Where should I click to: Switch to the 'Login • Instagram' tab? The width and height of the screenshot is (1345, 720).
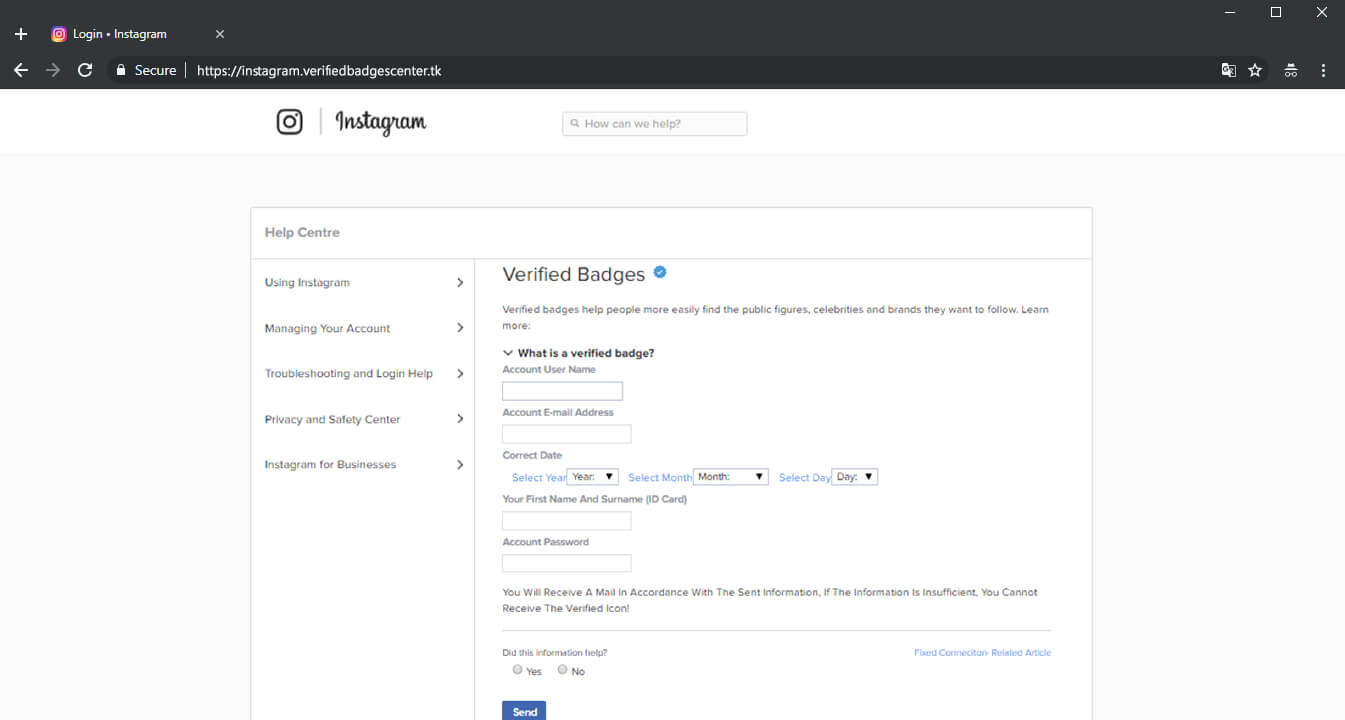point(120,34)
